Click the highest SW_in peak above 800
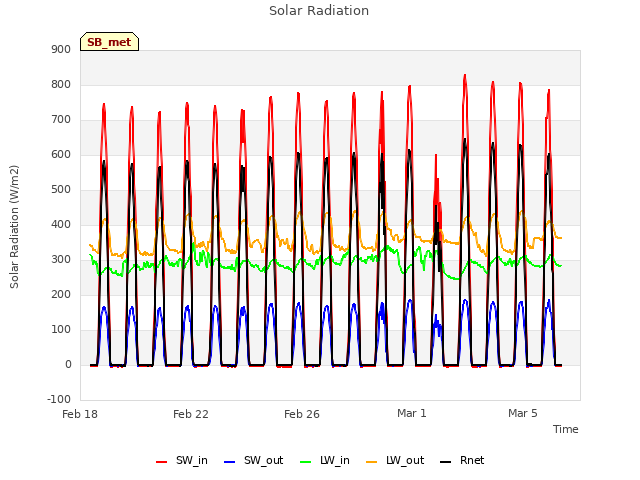 tap(465, 78)
